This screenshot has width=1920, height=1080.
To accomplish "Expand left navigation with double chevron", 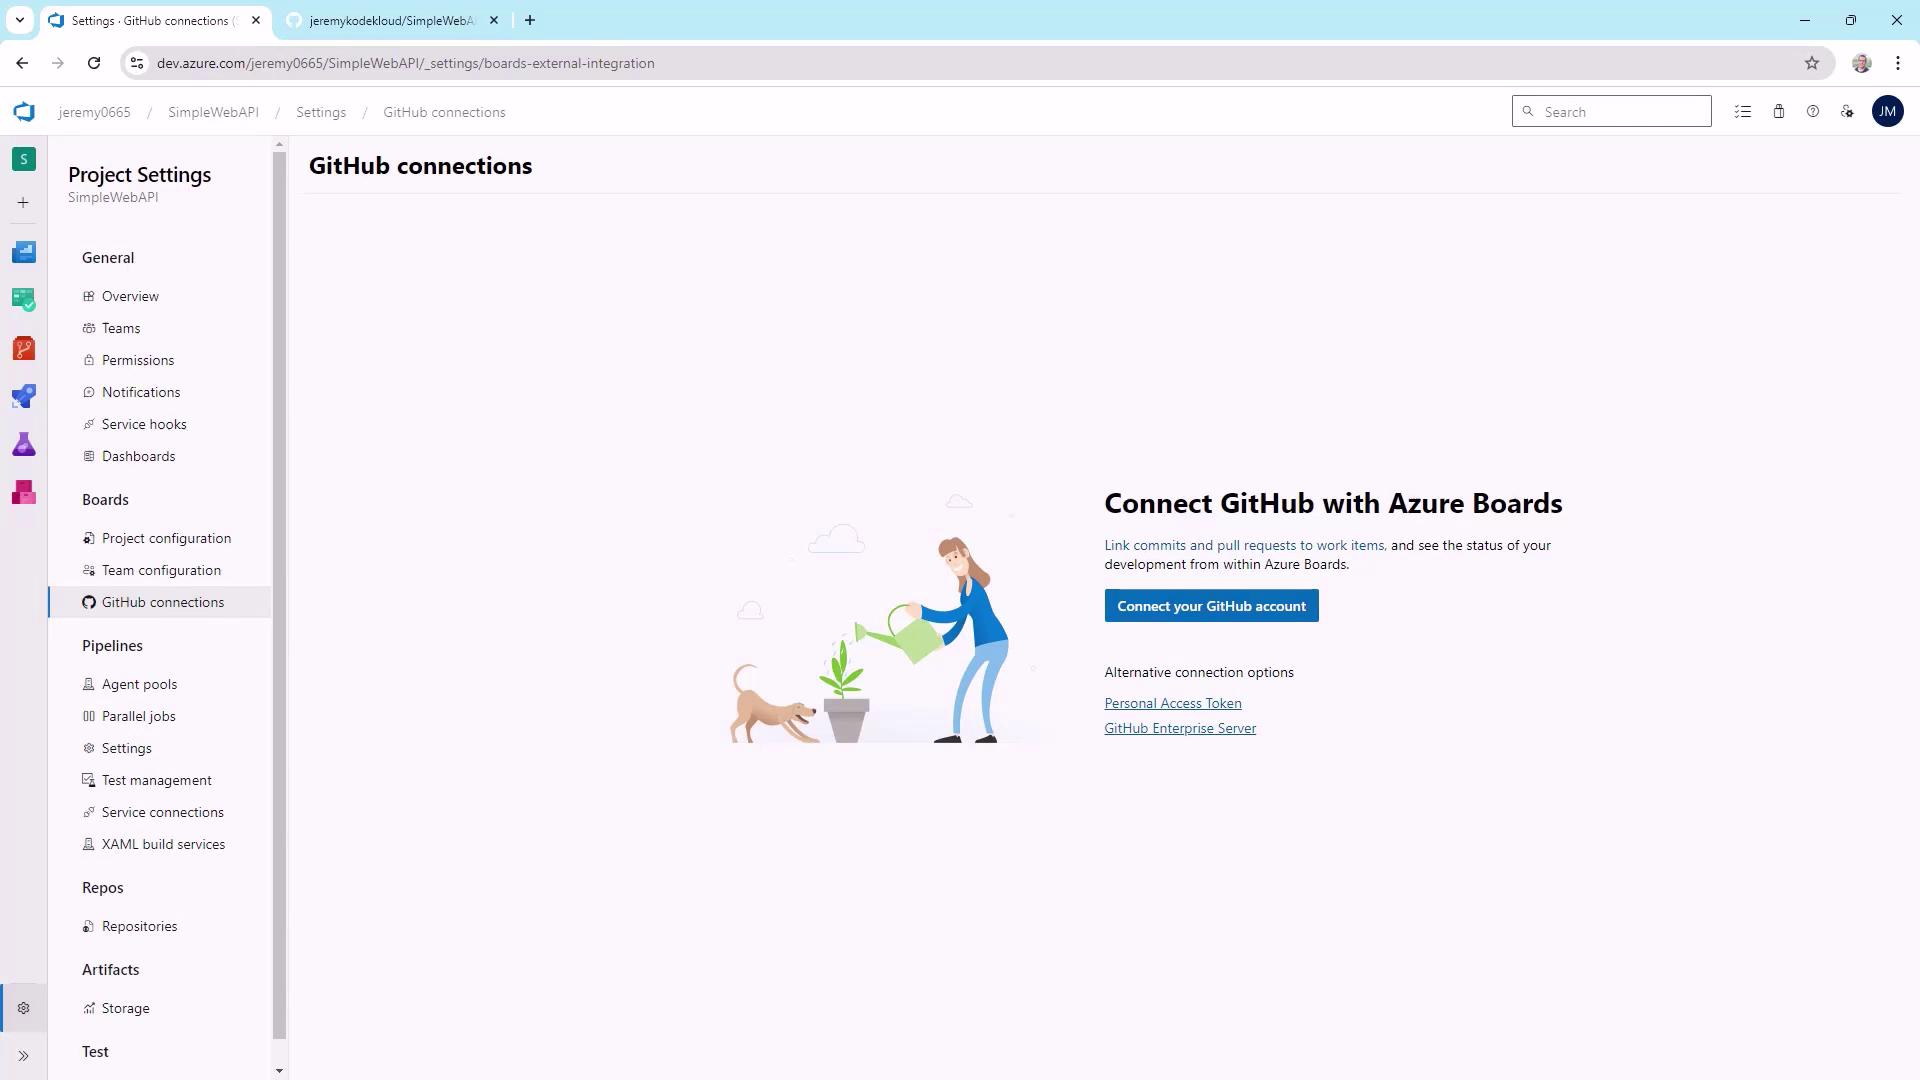I will click(24, 1056).
